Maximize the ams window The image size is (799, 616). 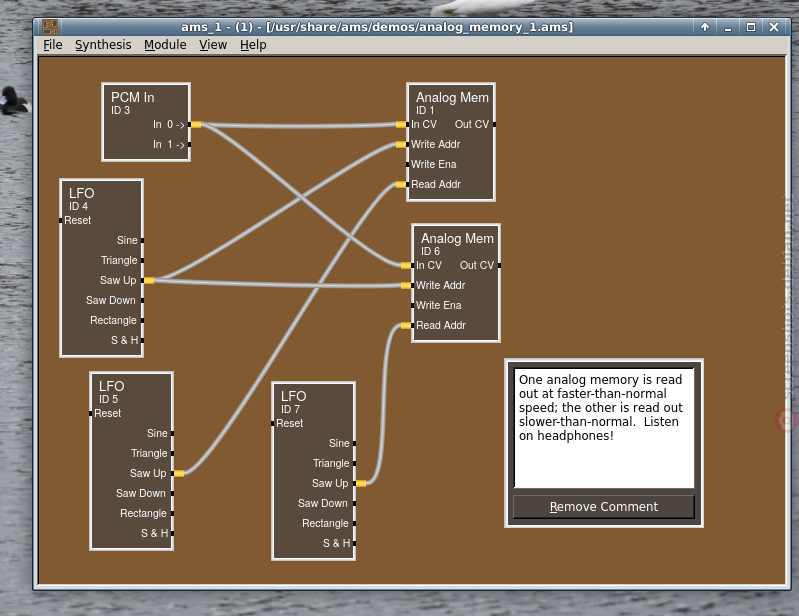pyautogui.click(x=751, y=27)
